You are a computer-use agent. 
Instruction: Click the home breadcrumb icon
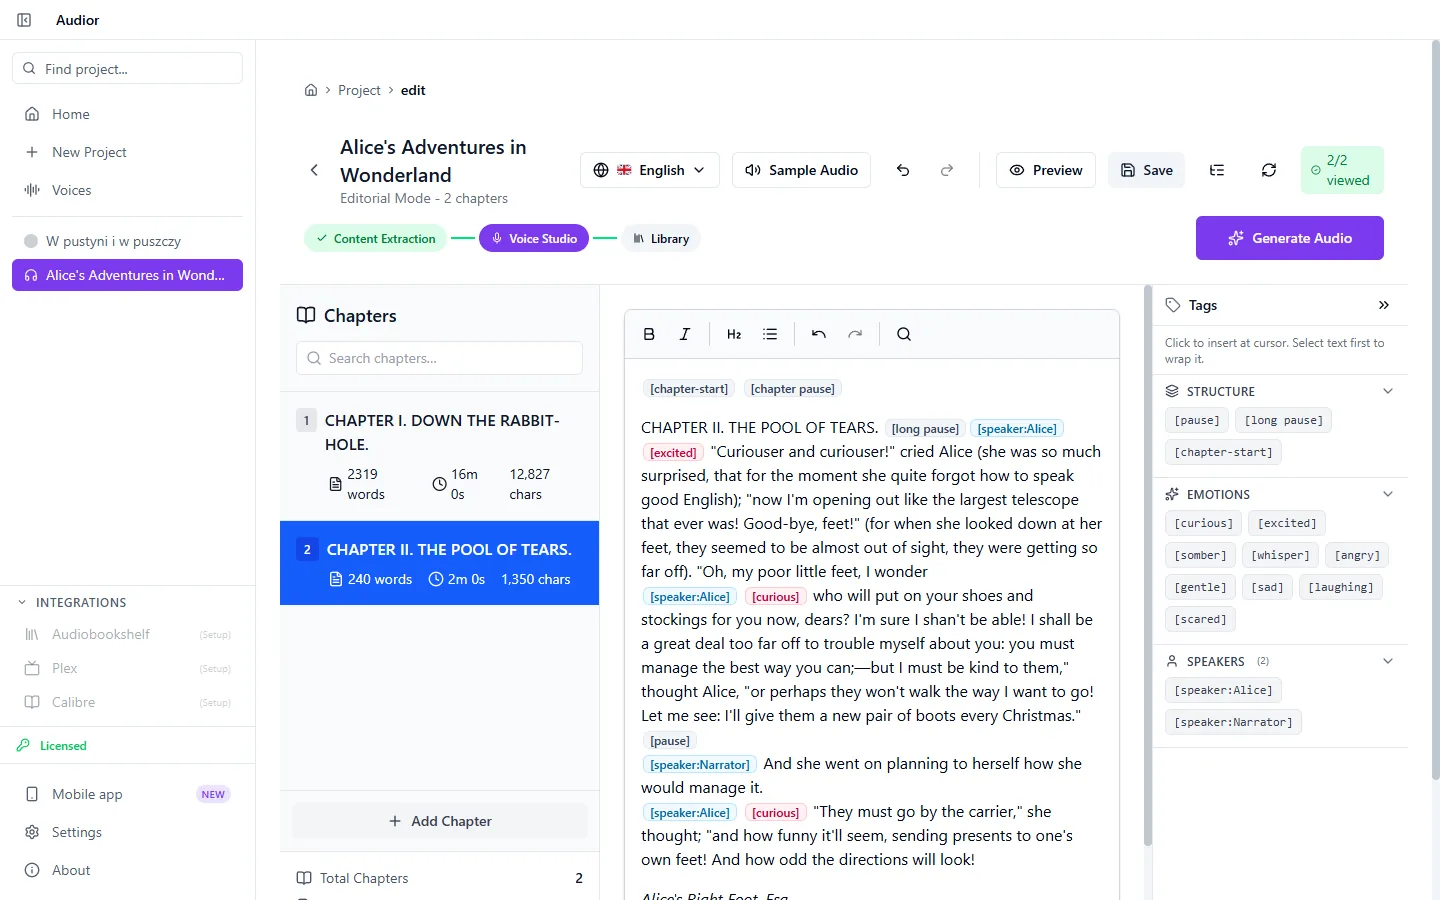click(311, 90)
